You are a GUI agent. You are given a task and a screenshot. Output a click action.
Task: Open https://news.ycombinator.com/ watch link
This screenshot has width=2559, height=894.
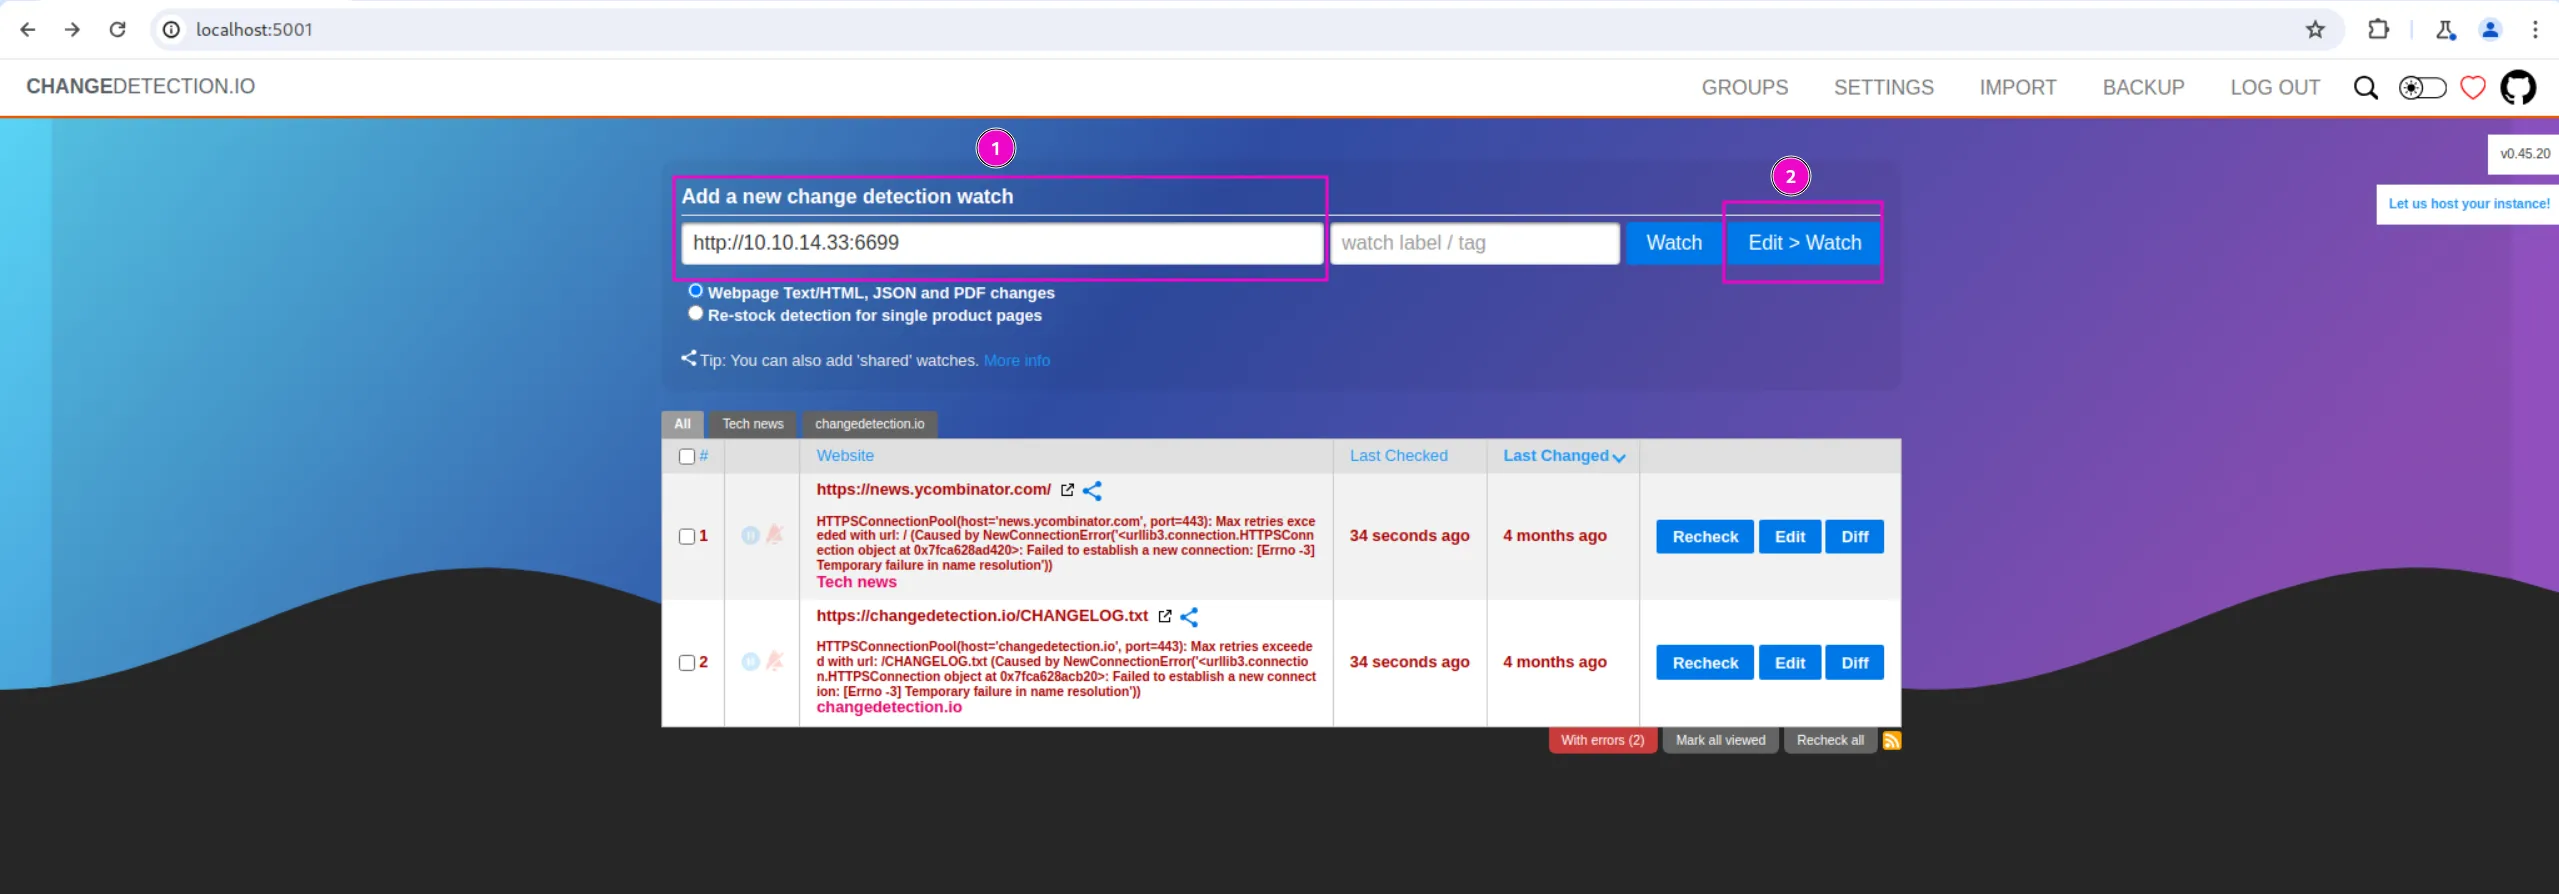coord(933,490)
